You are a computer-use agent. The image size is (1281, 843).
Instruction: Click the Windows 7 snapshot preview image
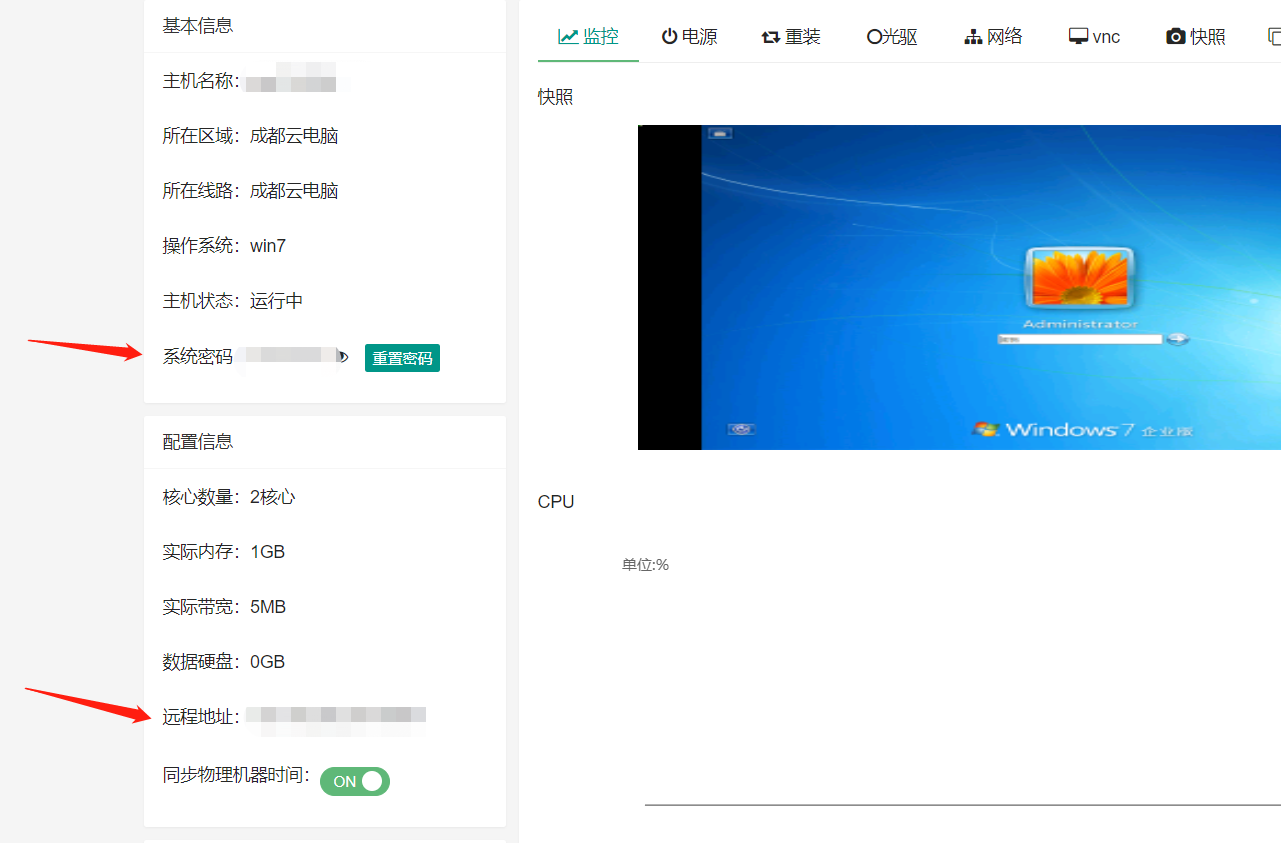(959, 287)
